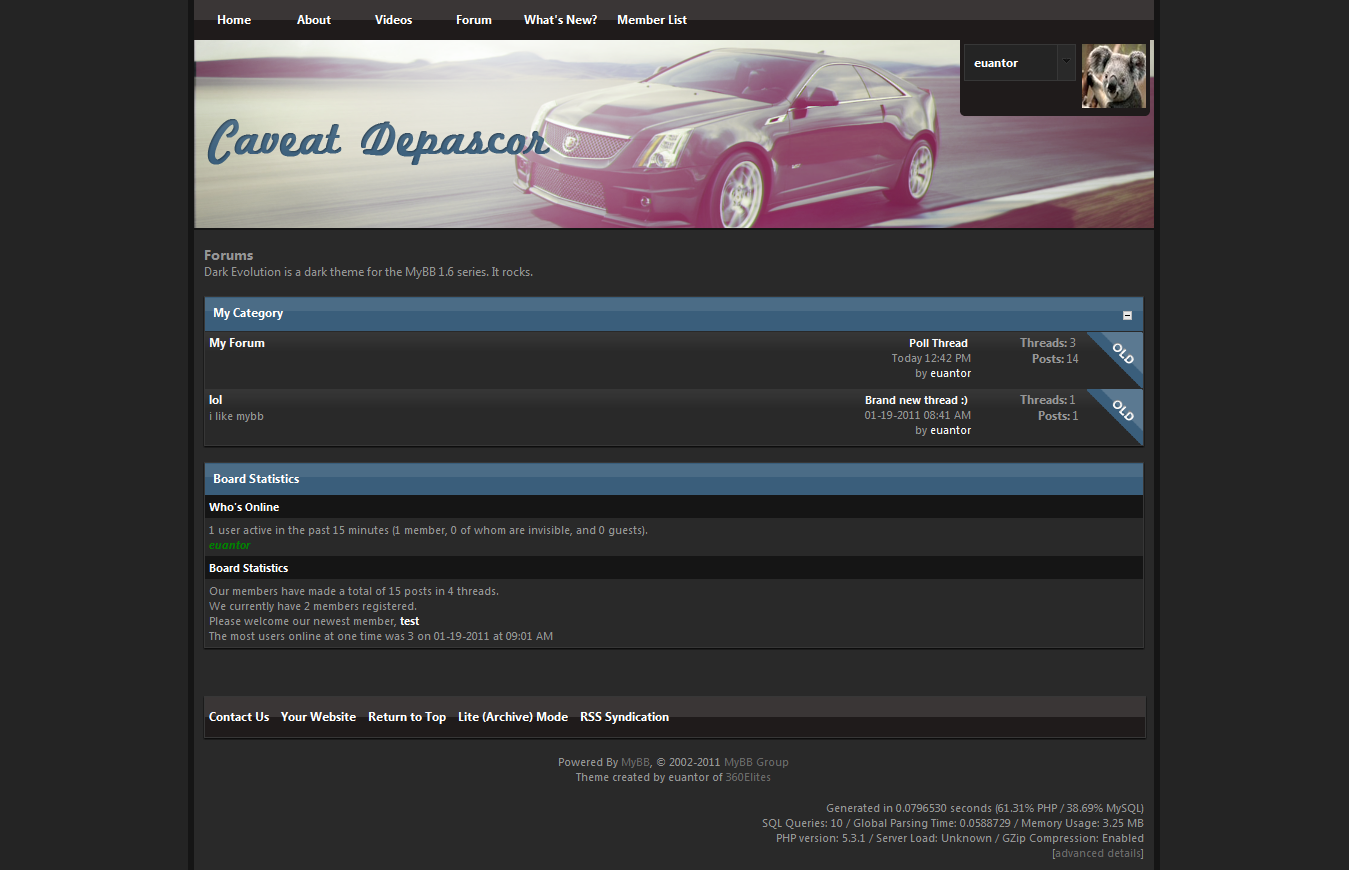View the Member List
The width and height of the screenshot is (1349, 870).
pyautogui.click(x=652, y=20)
